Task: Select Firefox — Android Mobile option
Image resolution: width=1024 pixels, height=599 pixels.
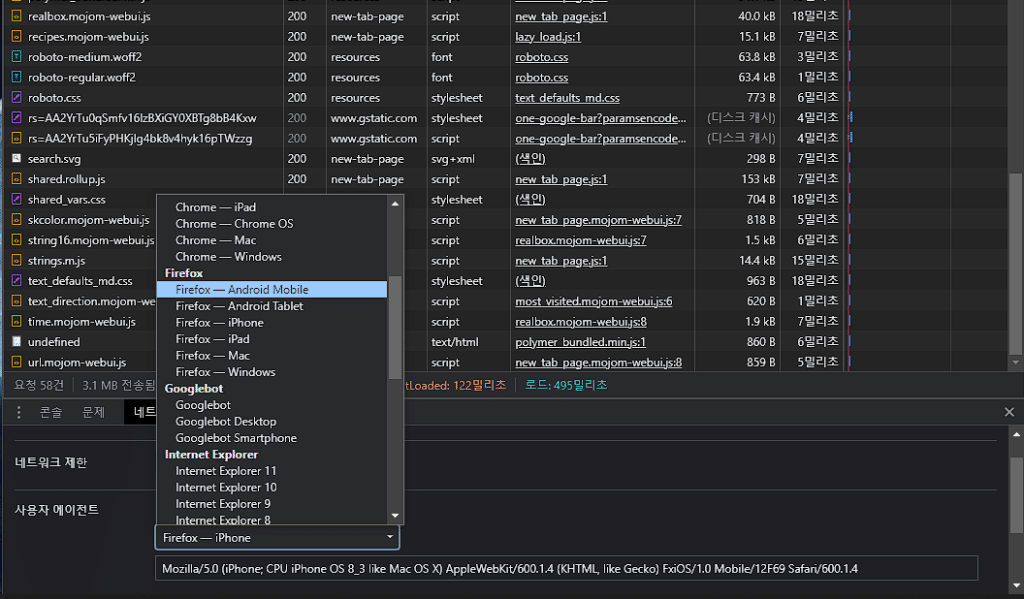Action: pos(272,289)
